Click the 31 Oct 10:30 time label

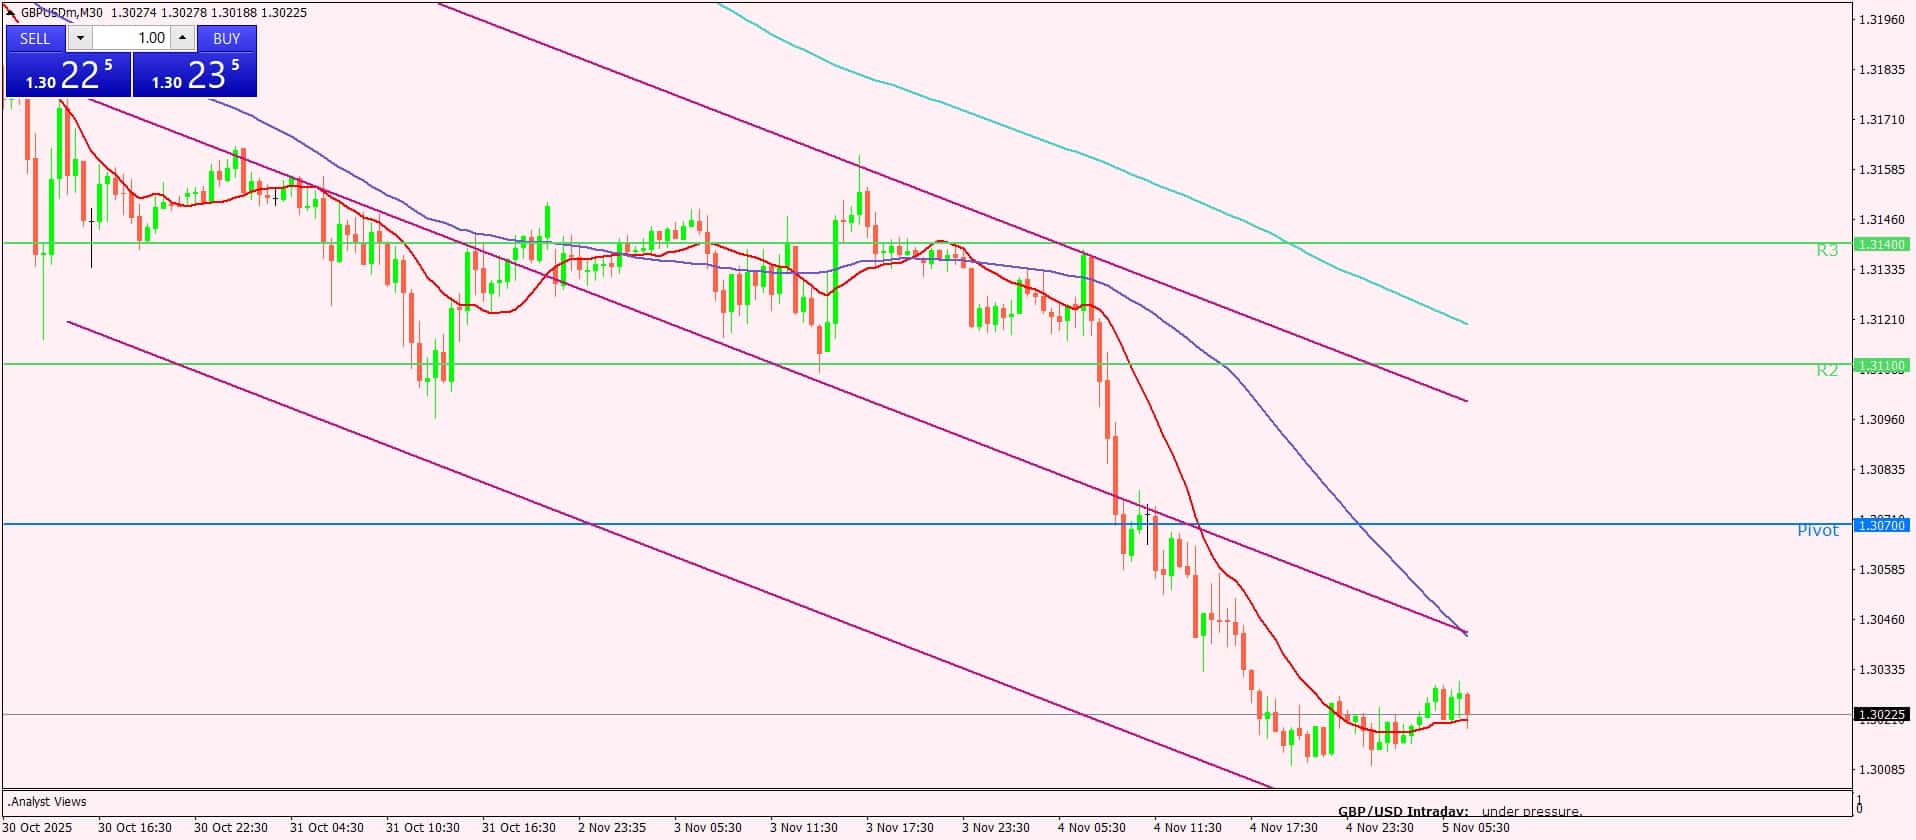[423, 827]
